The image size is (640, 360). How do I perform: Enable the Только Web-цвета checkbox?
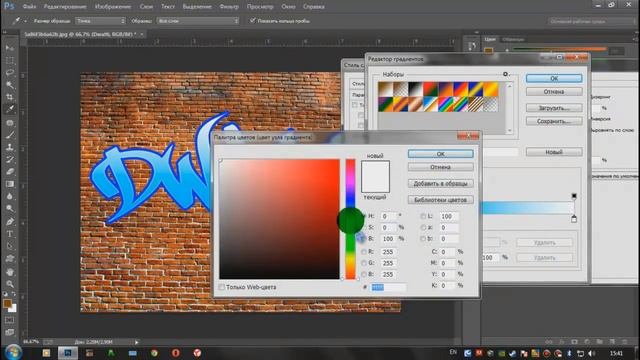[221, 287]
